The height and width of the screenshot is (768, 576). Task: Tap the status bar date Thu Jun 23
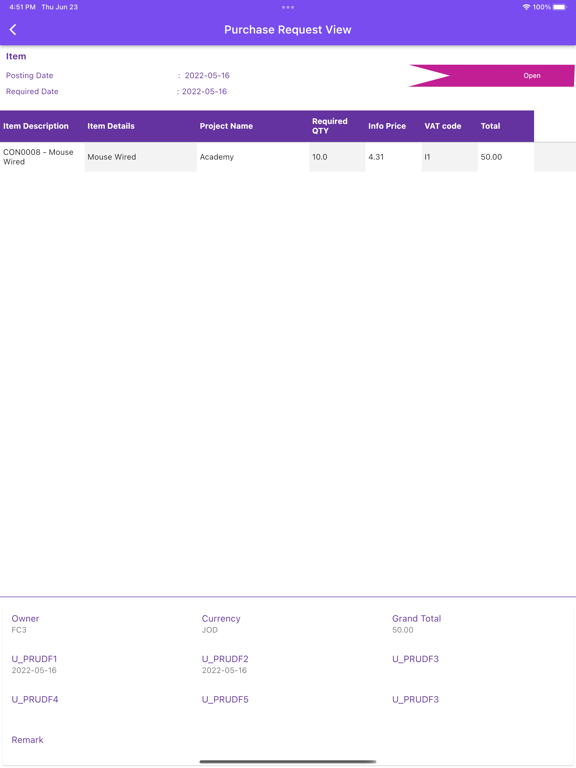coord(59,7)
